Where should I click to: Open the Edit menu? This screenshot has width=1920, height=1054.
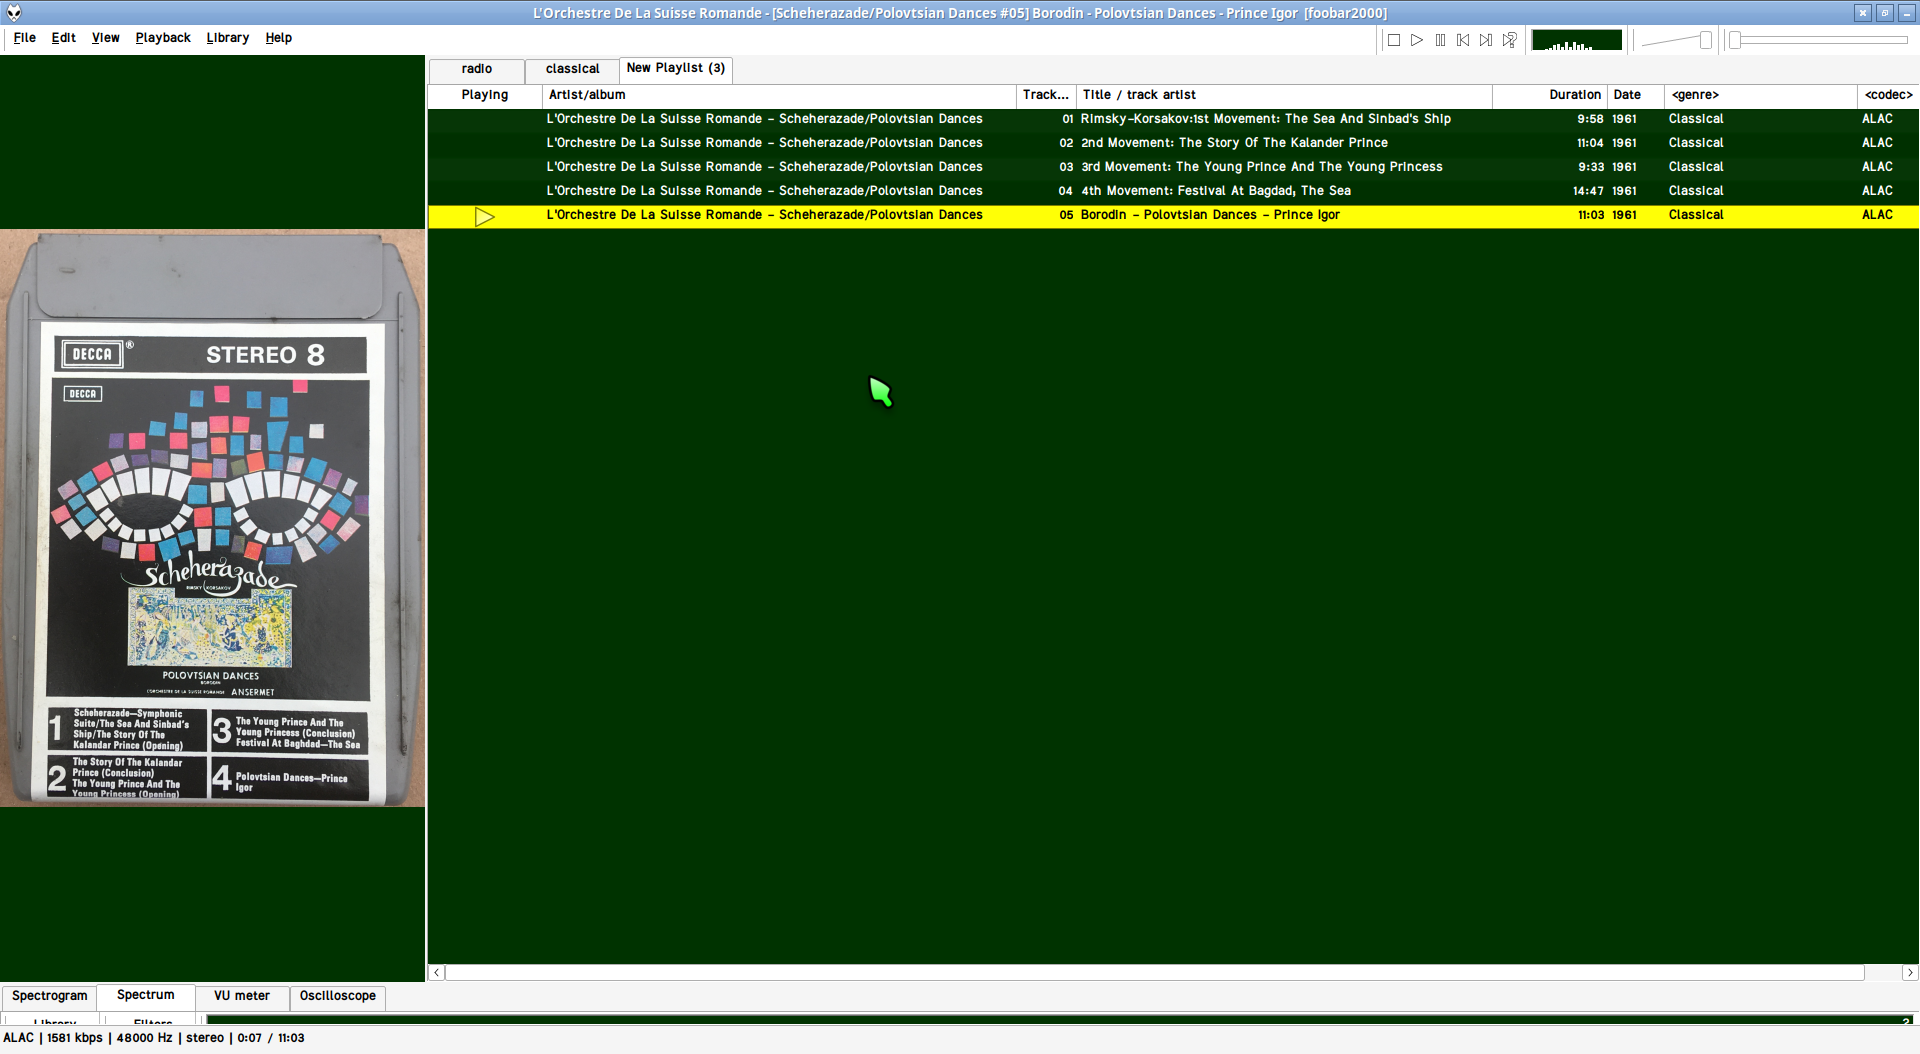pyautogui.click(x=64, y=38)
